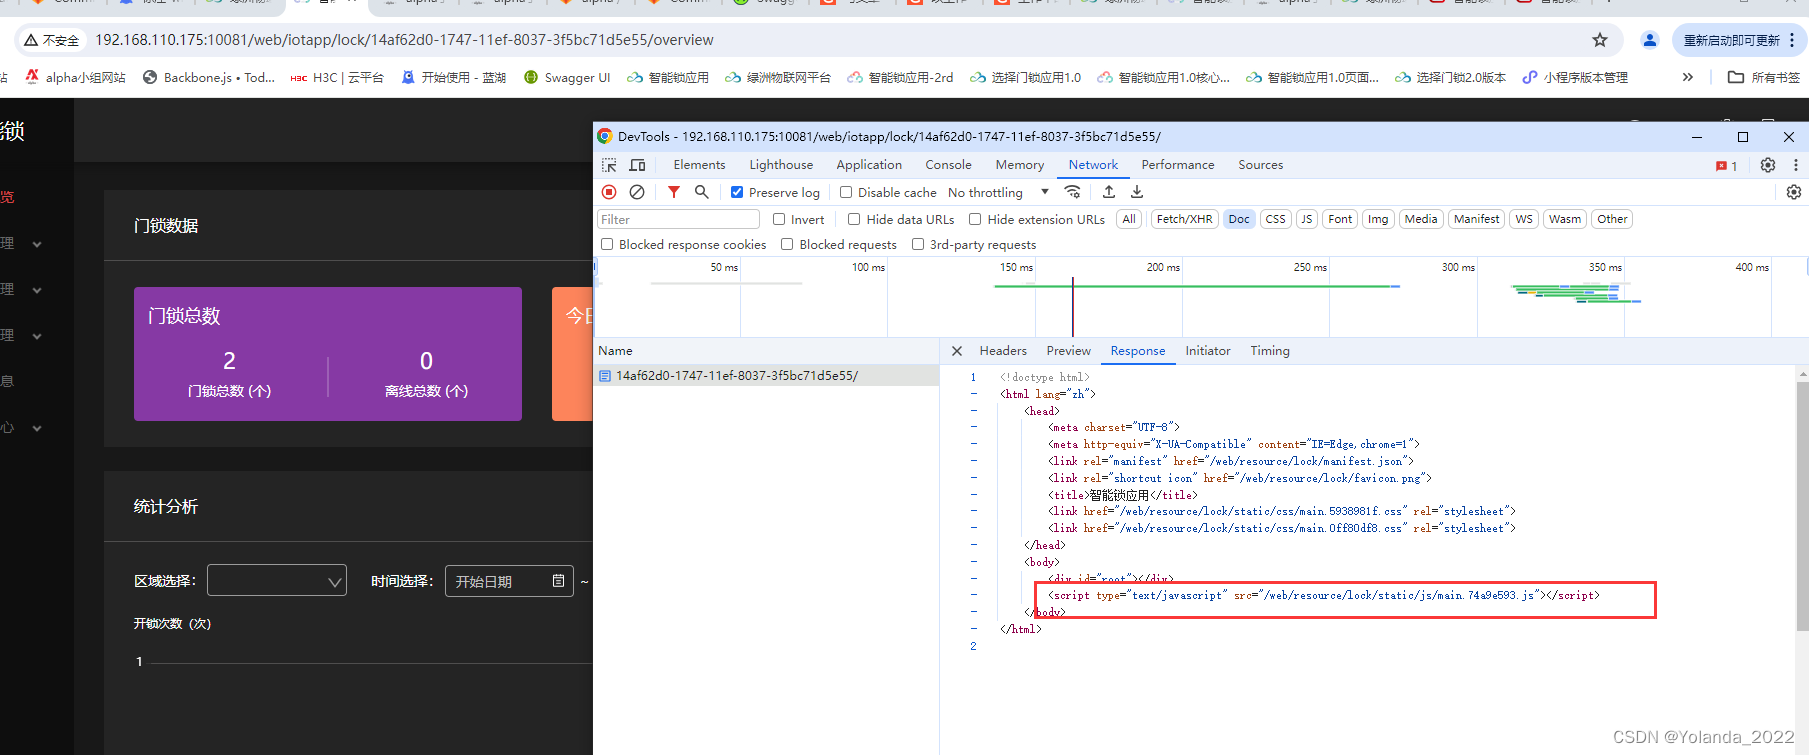Select the Img filter button

click(1378, 219)
